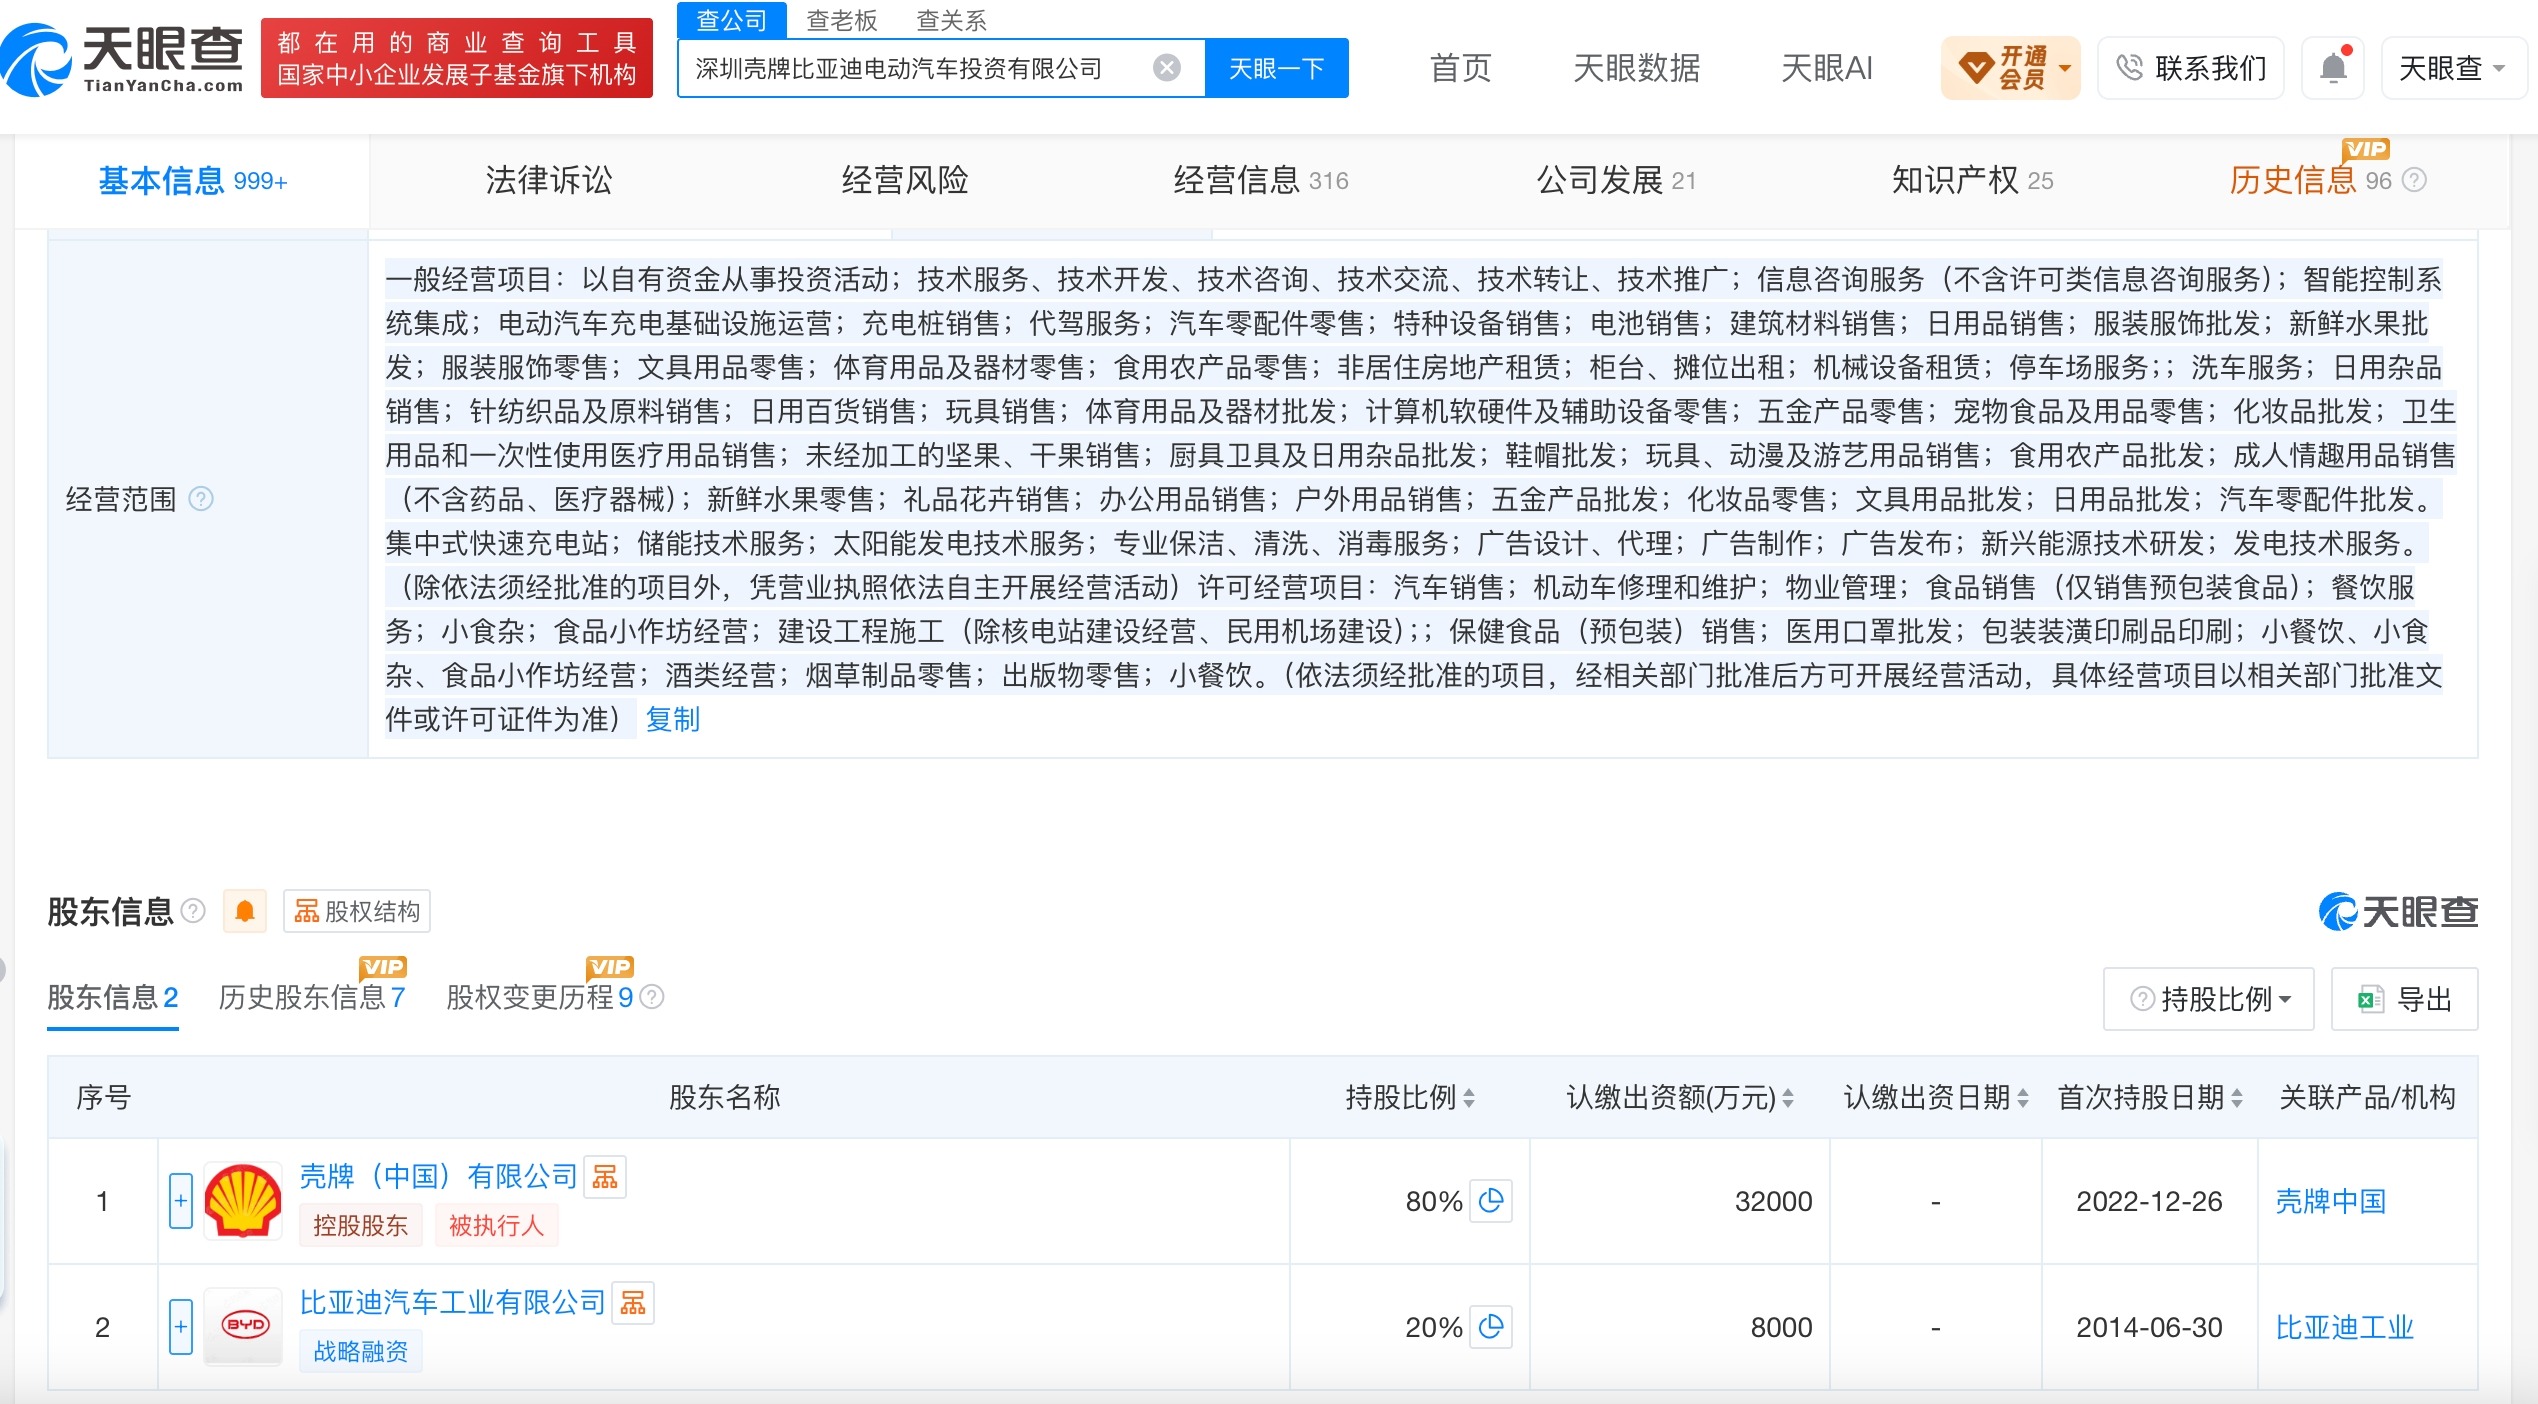Click the phone icon beside 联系我们
This screenshot has height=1404, width=2538.
pos(2129,68)
